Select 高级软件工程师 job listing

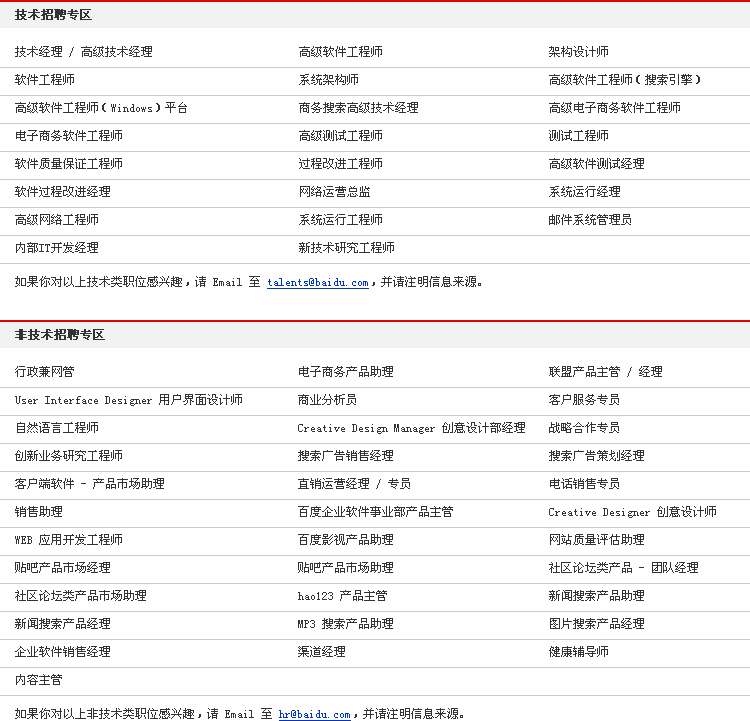[x=341, y=52]
